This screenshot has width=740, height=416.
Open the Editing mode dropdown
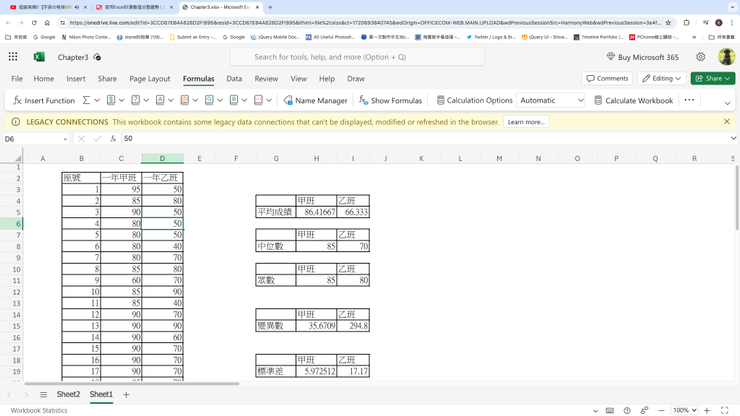click(661, 78)
